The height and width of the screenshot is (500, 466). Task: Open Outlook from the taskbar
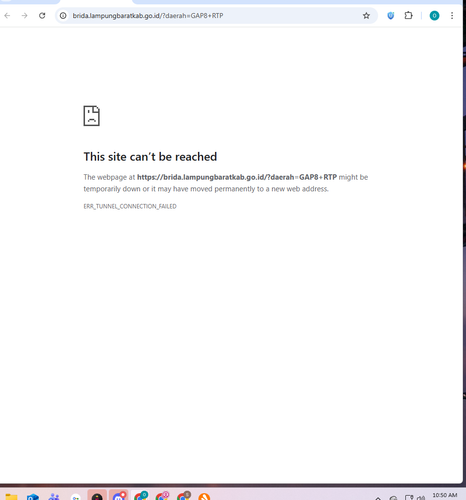point(33,497)
